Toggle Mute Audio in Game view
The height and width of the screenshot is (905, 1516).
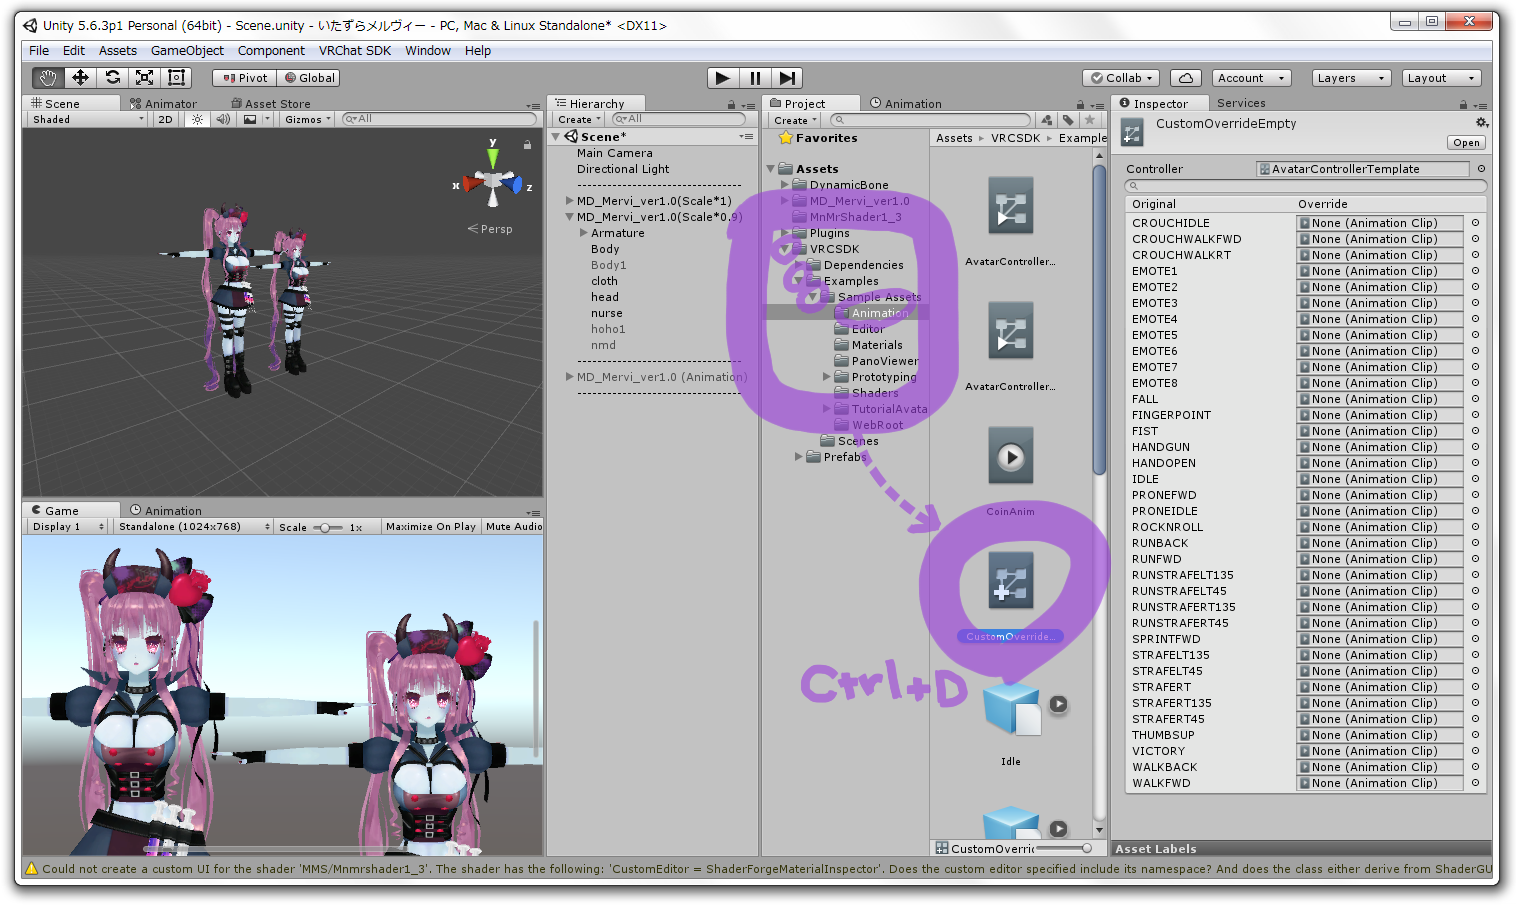click(514, 527)
